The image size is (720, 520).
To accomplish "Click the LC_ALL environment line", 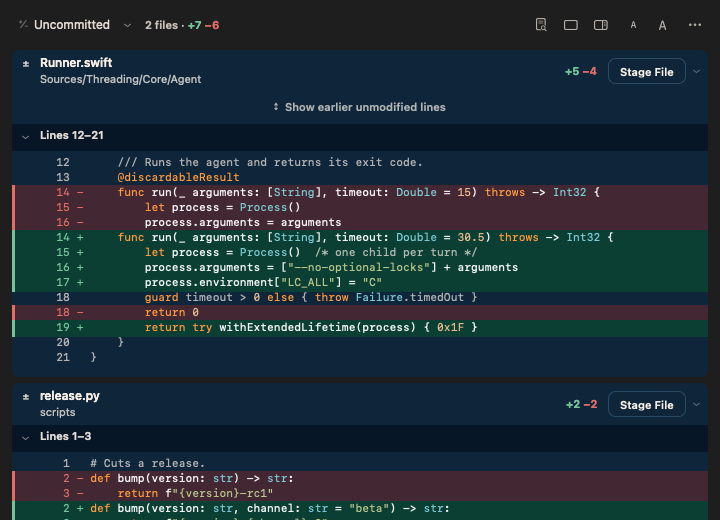I will [360, 283].
